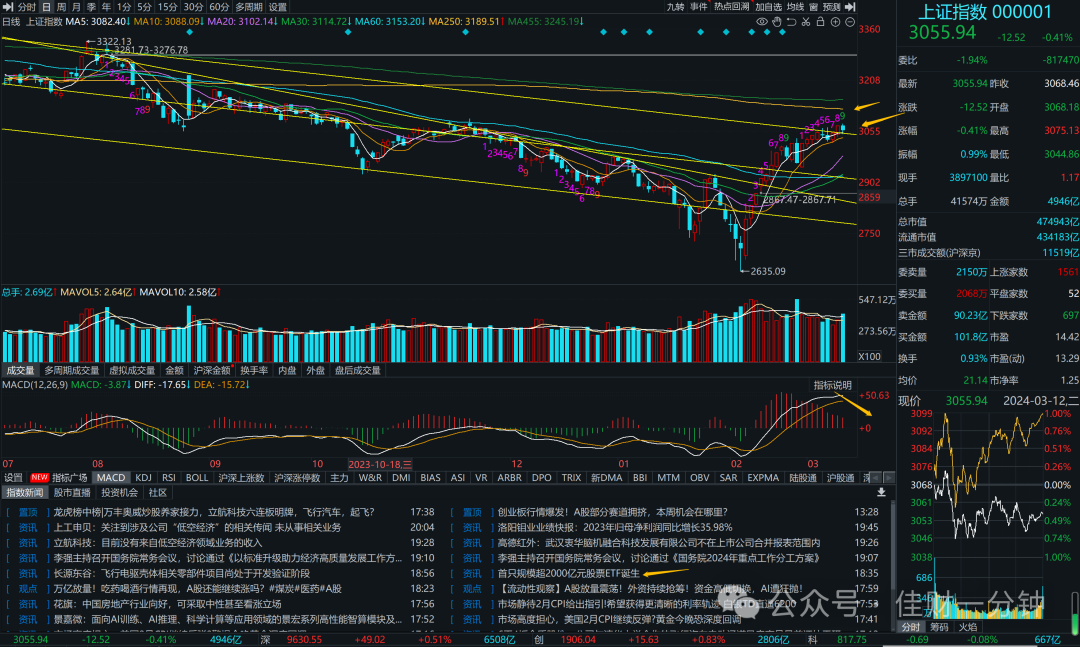Click the download icon in news panel

(881, 492)
